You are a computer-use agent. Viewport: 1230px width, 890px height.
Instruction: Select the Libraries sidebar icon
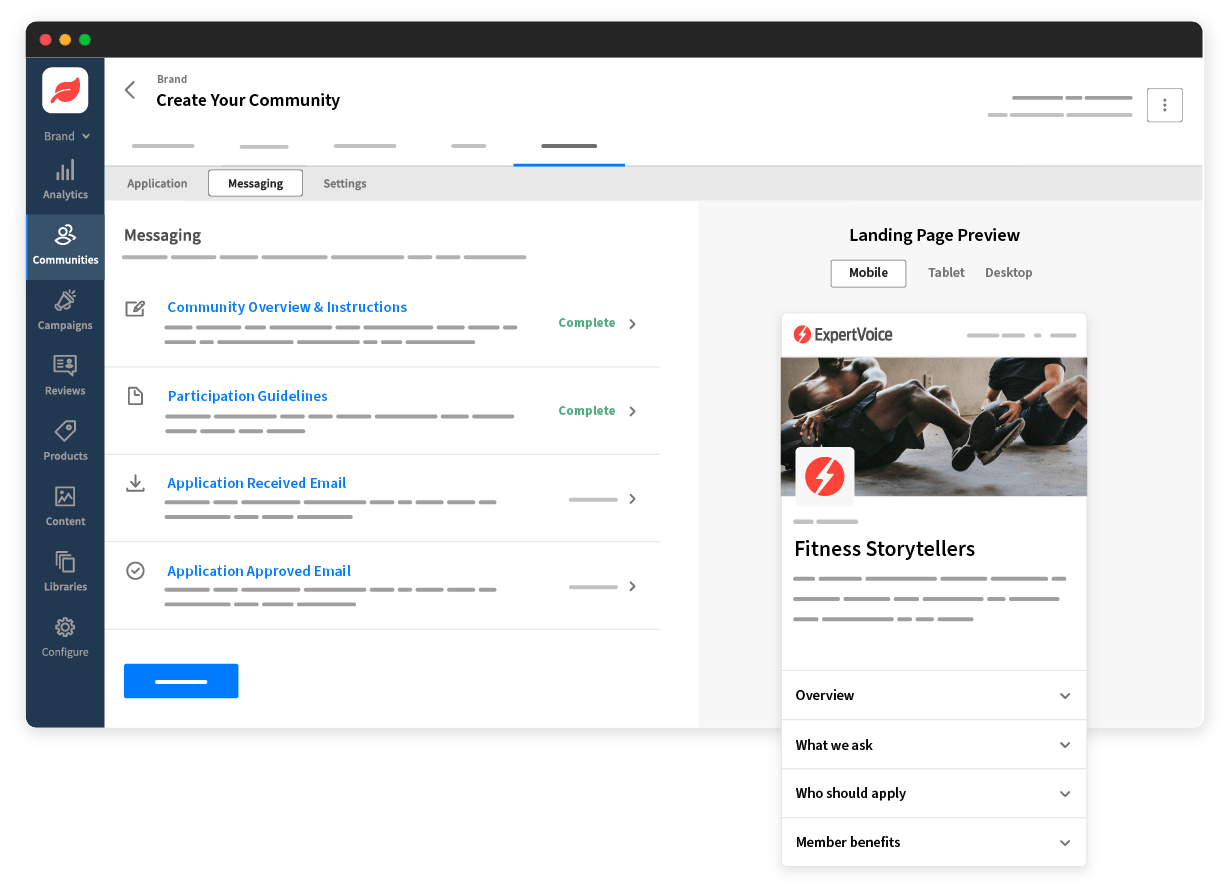[x=64, y=570]
